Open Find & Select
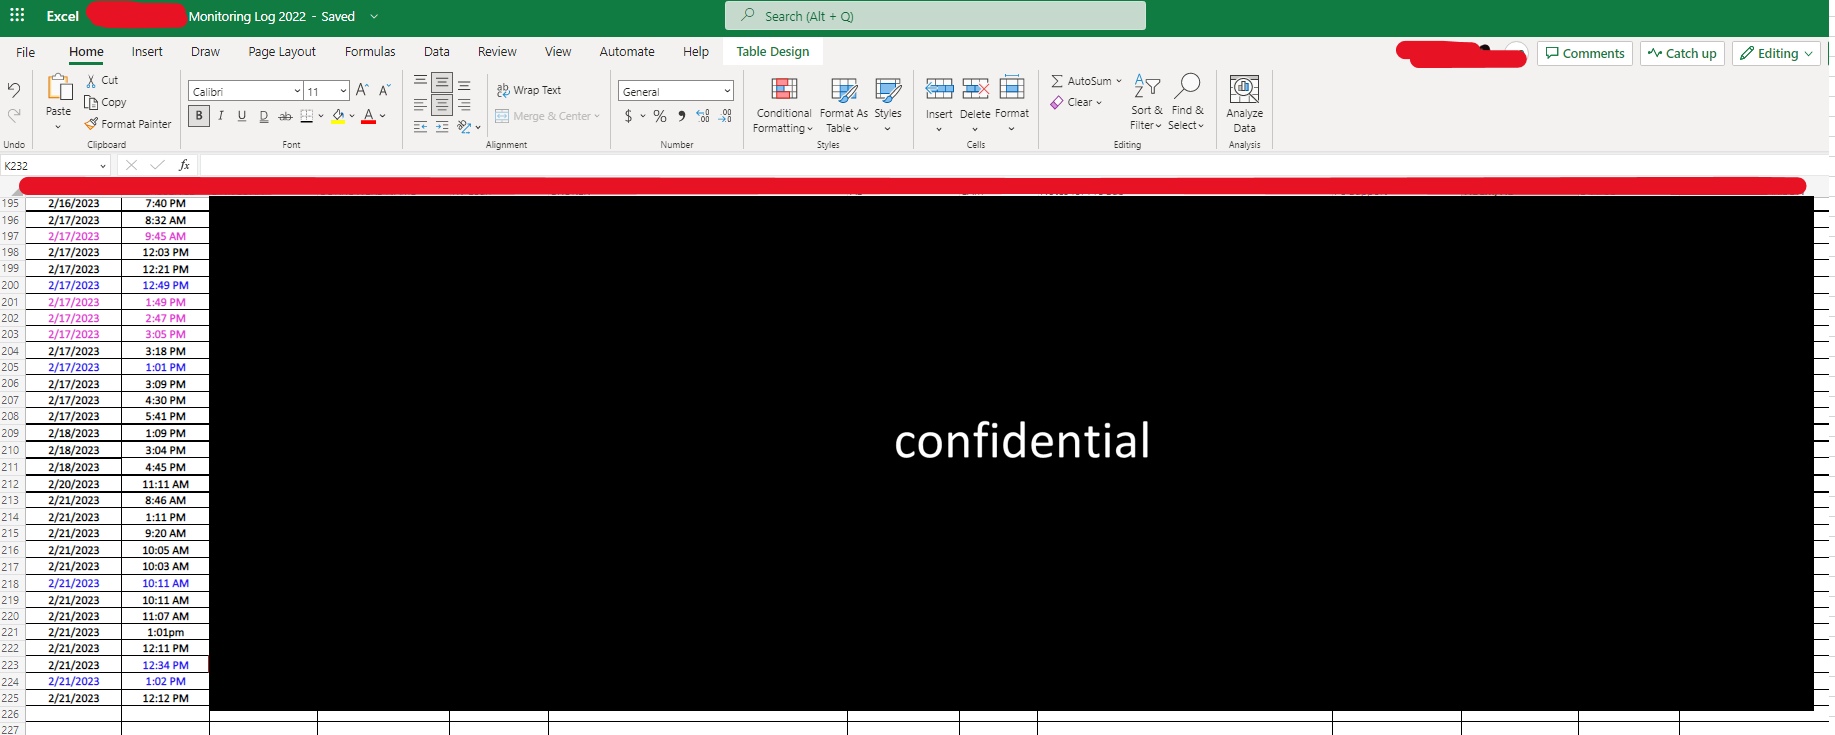Viewport: 1835px width, 735px height. 1187,102
